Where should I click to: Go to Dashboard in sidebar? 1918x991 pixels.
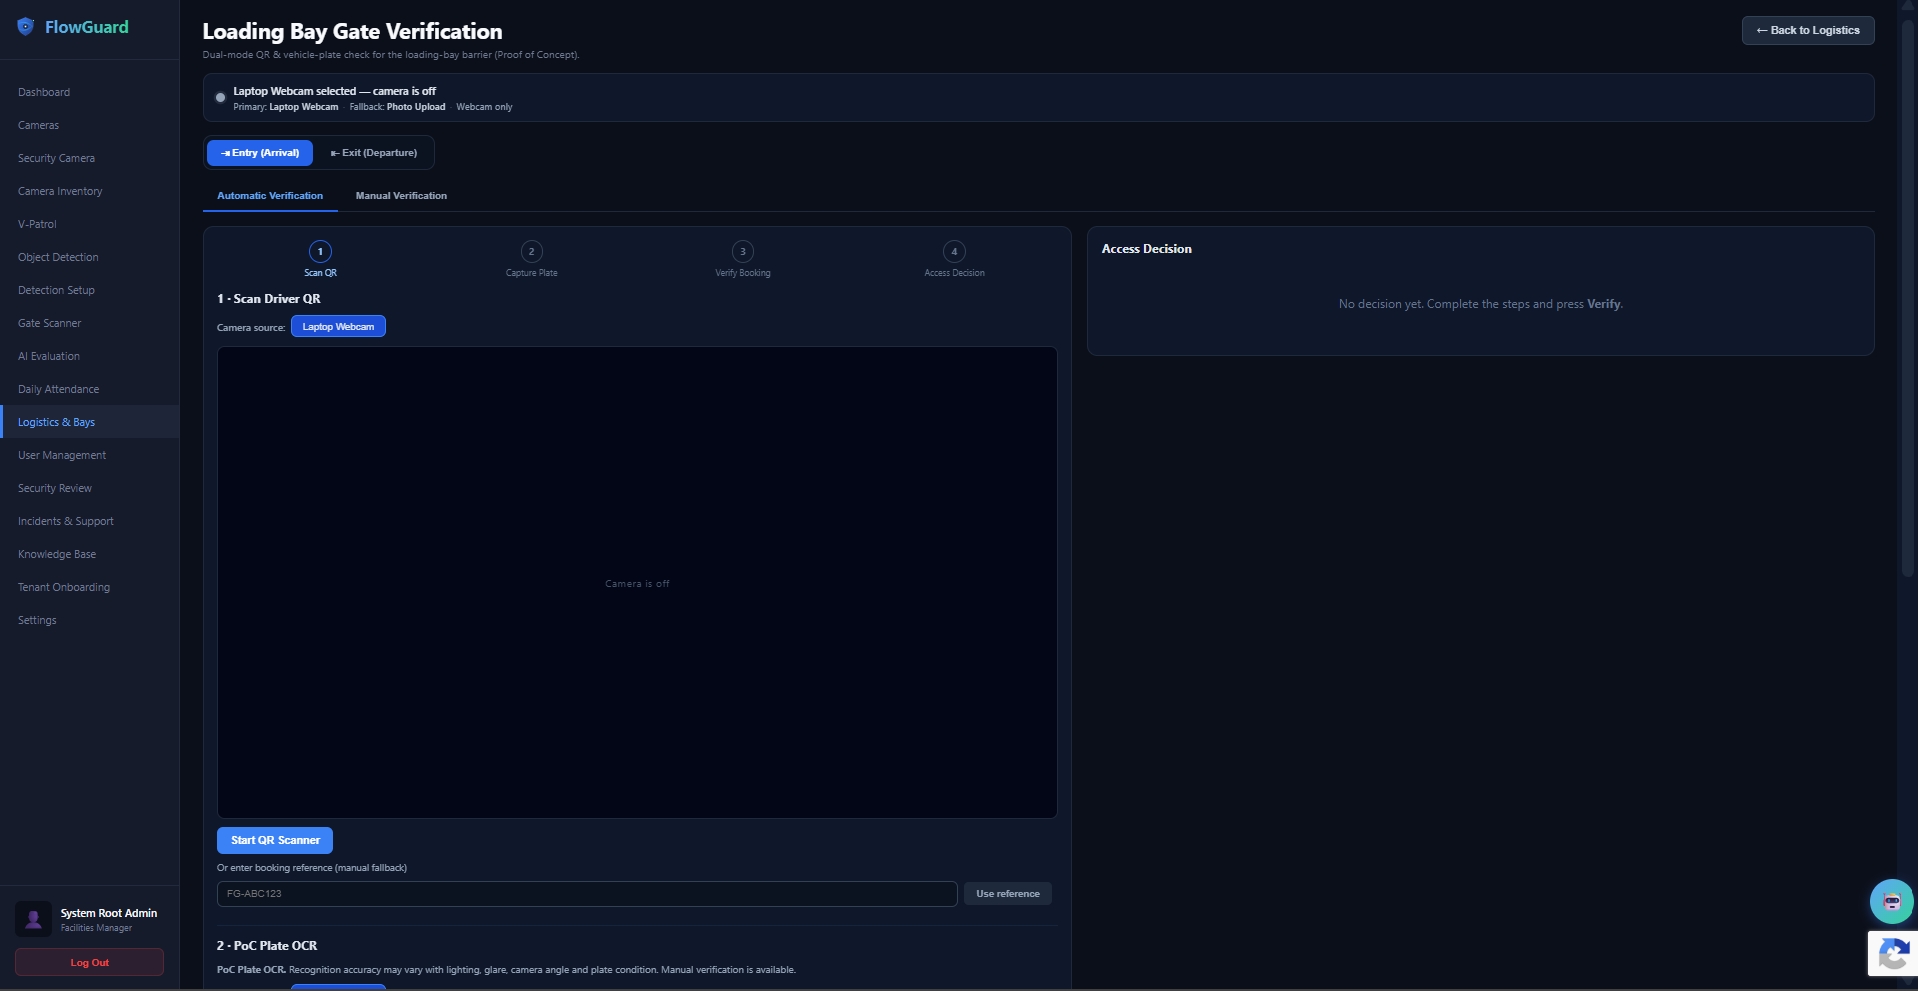90,92
